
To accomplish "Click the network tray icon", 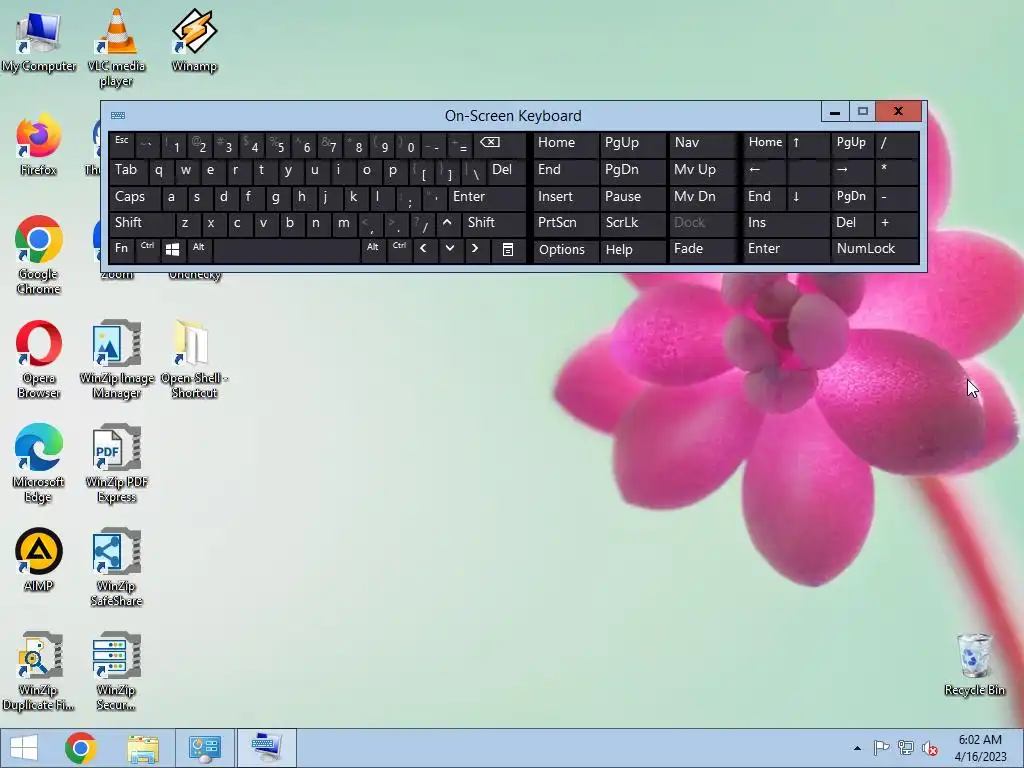I will (x=905, y=748).
